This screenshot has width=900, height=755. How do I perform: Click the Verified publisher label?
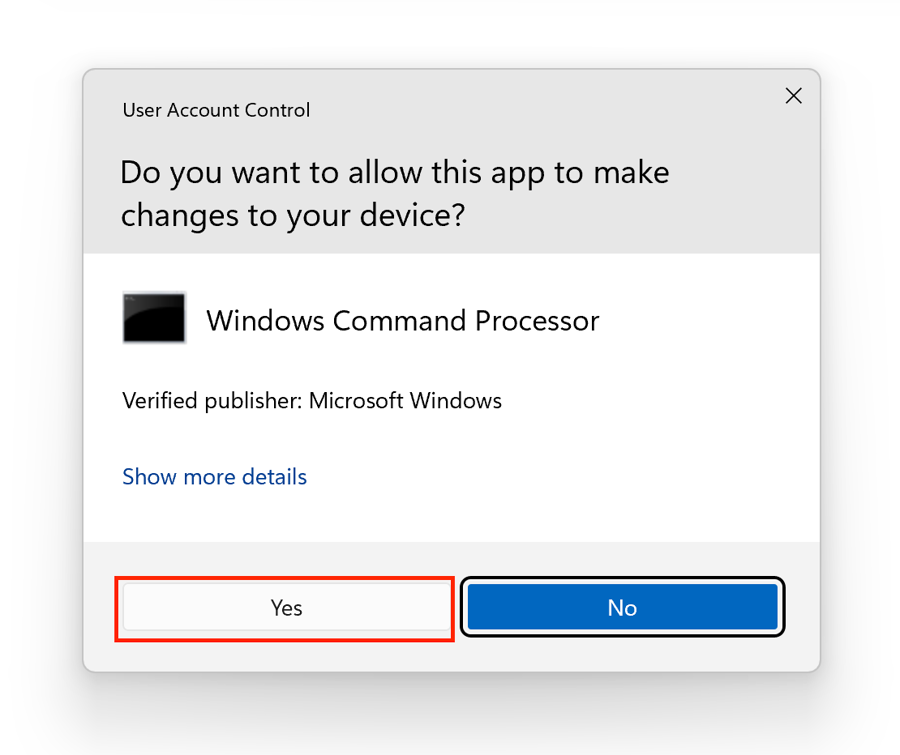pyautogui.click(x=212, y=401)
